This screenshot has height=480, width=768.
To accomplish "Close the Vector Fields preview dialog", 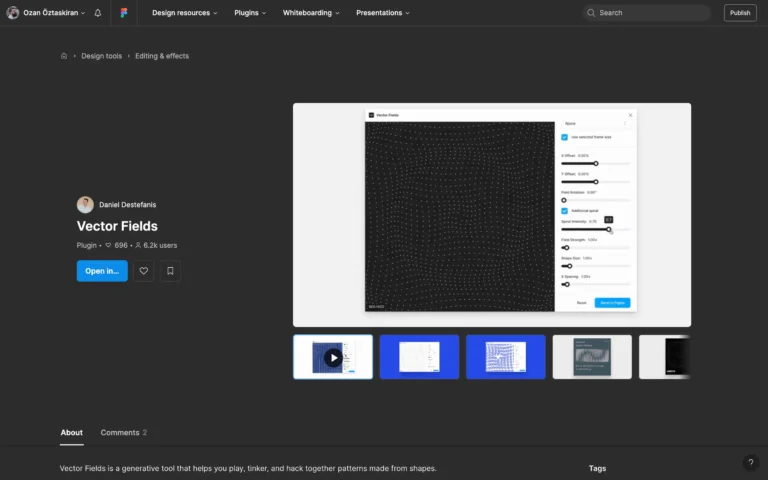I will point(630,115).
